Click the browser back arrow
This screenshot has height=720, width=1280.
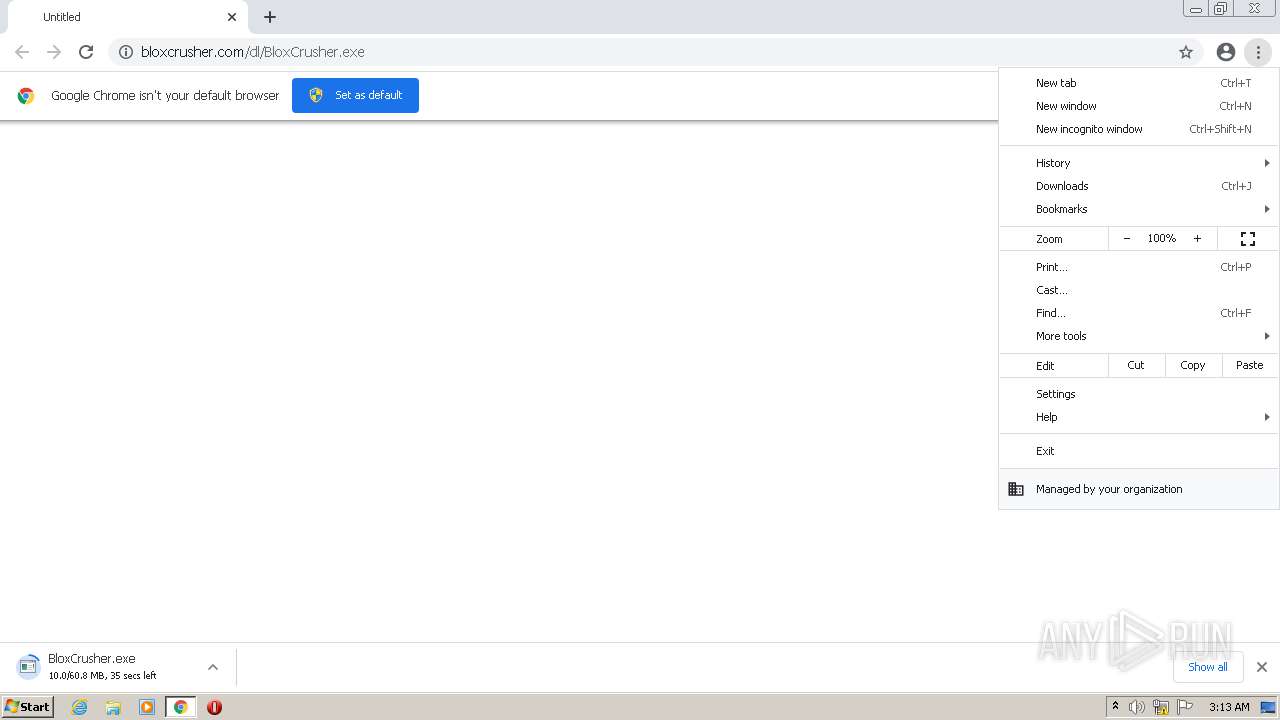pyautogui.click(x=22, y=52)
